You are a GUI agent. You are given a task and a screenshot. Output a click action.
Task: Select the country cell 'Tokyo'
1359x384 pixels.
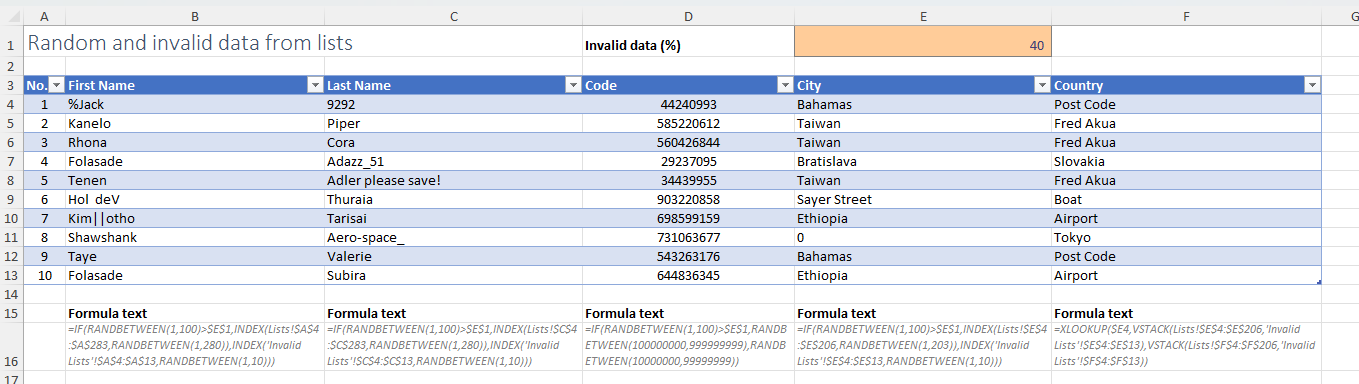[x=1186, y=238]
